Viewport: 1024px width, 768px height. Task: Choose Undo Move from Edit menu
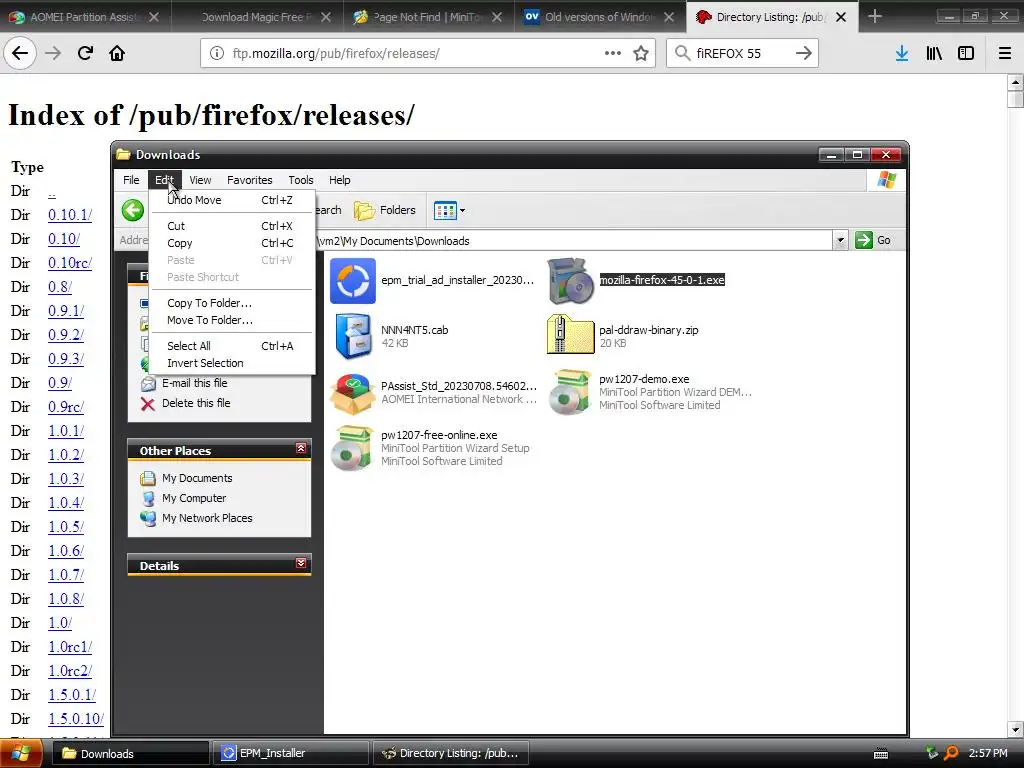click(232, 200)
